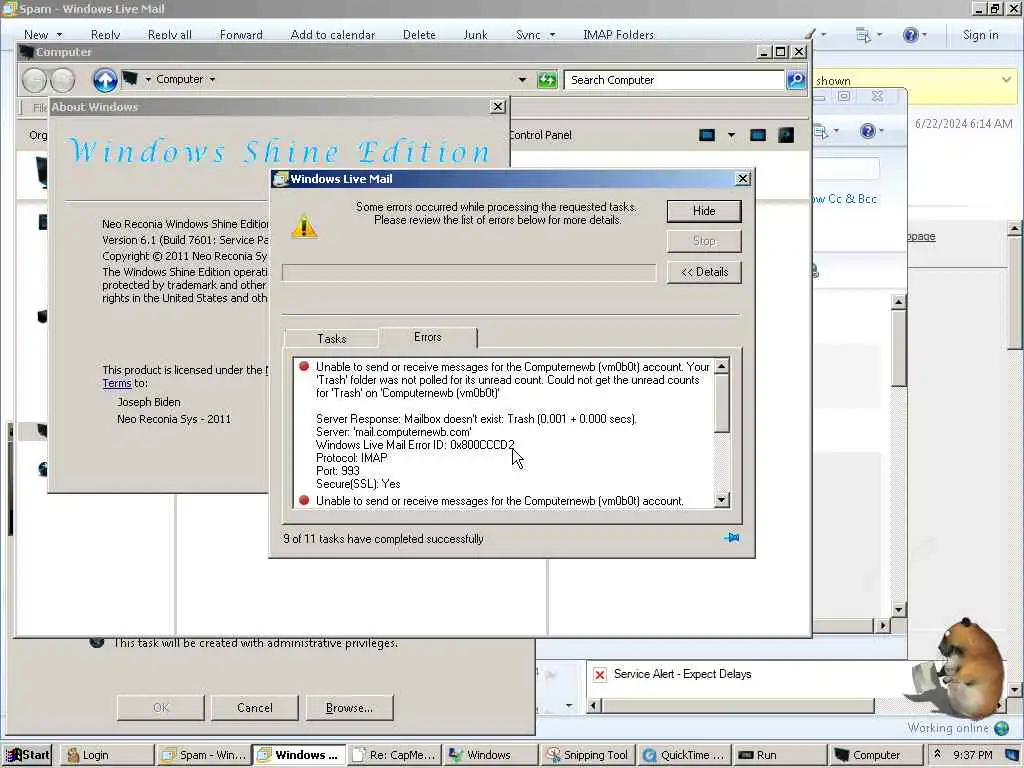Pin the dialog with the pushpin icon
The height and width of the screenshot is (768, 1024).
731,537
